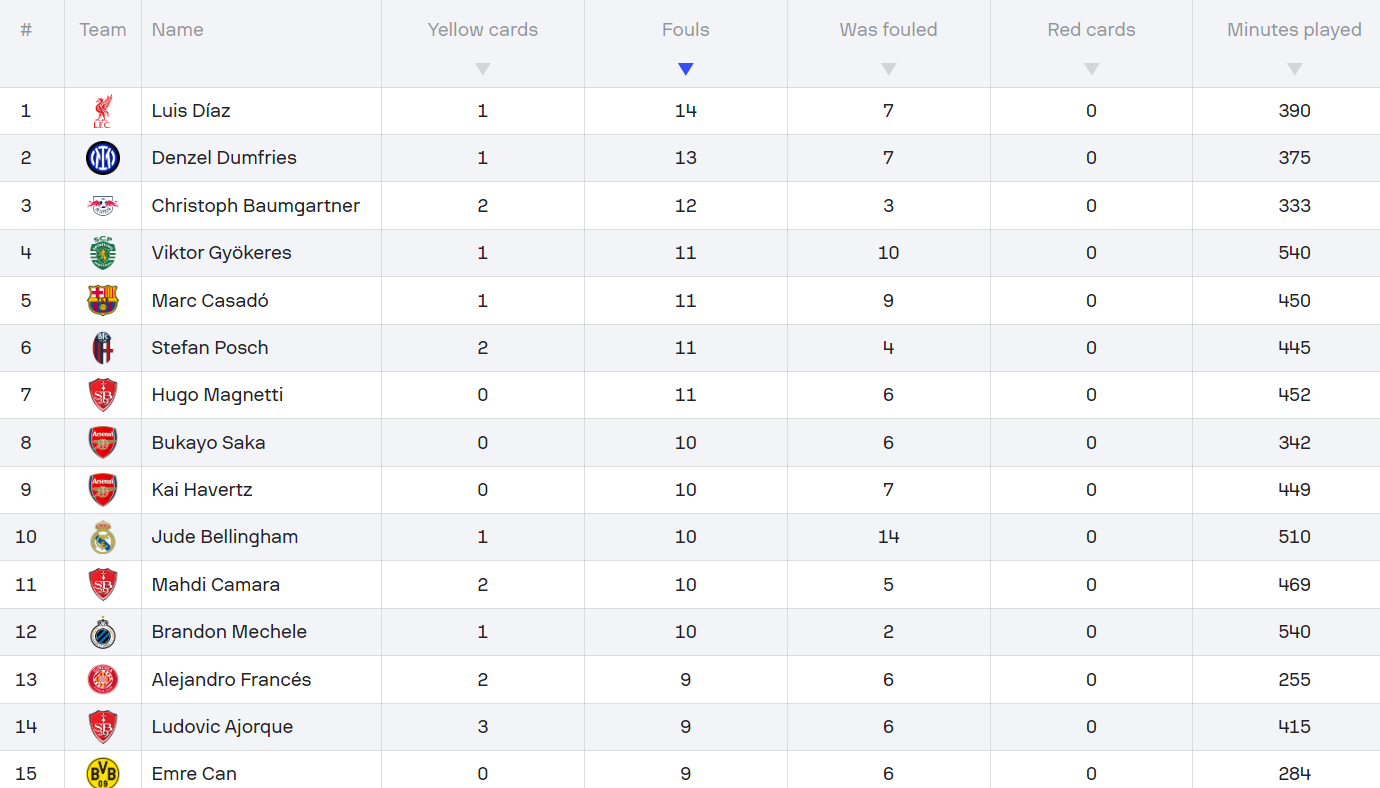Click the RB Leipzig logo beside Baumgartner
This screenshot has width=1380, height=788.
click(x=102, y=206)
